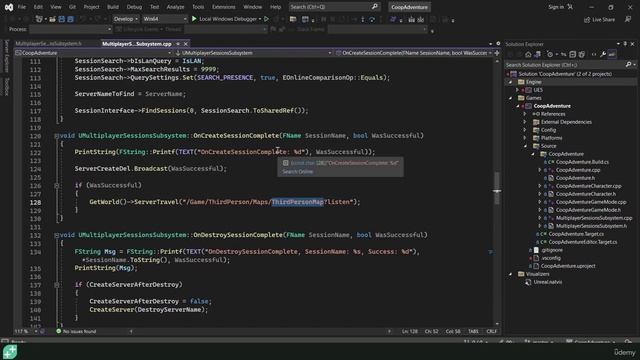Click the Open File toolbar icon
640x360 pixels.
(52, 19)
